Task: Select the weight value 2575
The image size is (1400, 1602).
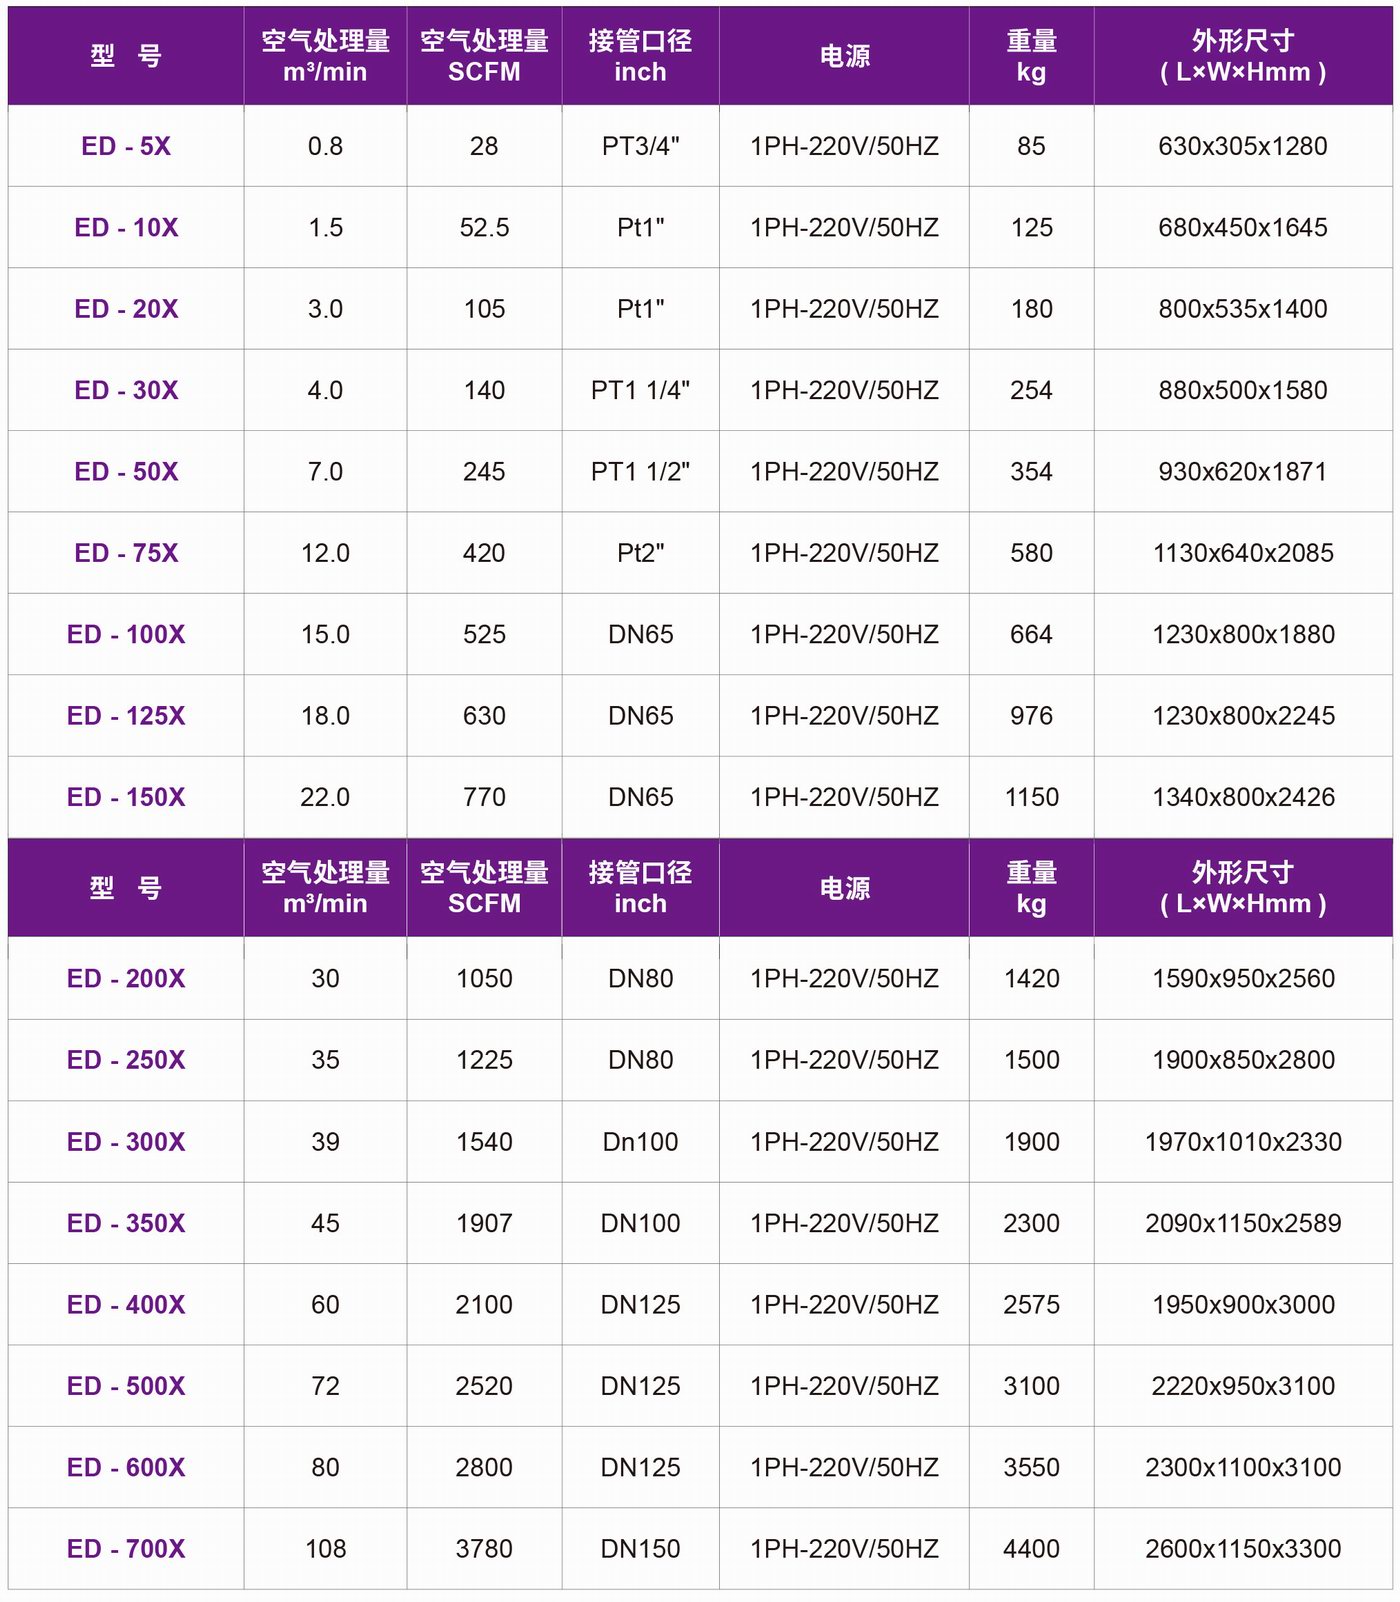Action: [x=1031, y=1304]
